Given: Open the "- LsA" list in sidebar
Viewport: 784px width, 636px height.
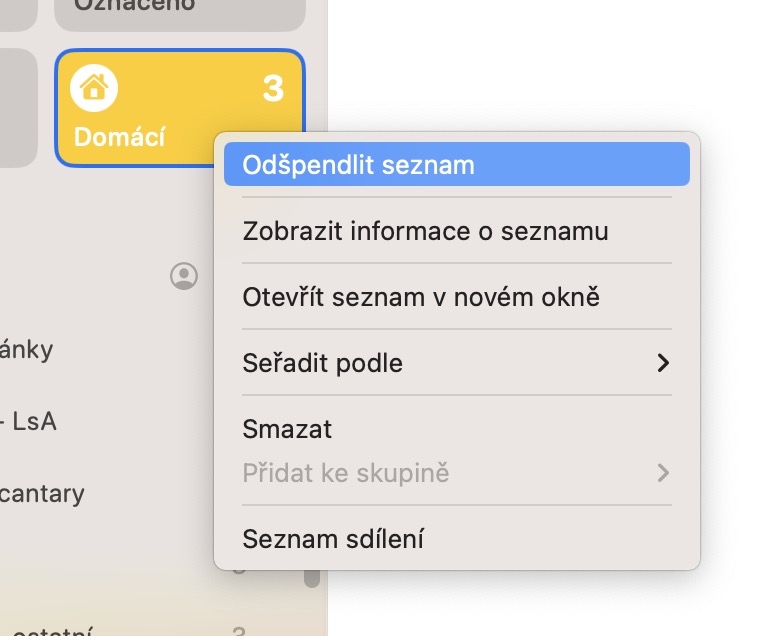Looking at the screenshot, I should pos(29,421).
